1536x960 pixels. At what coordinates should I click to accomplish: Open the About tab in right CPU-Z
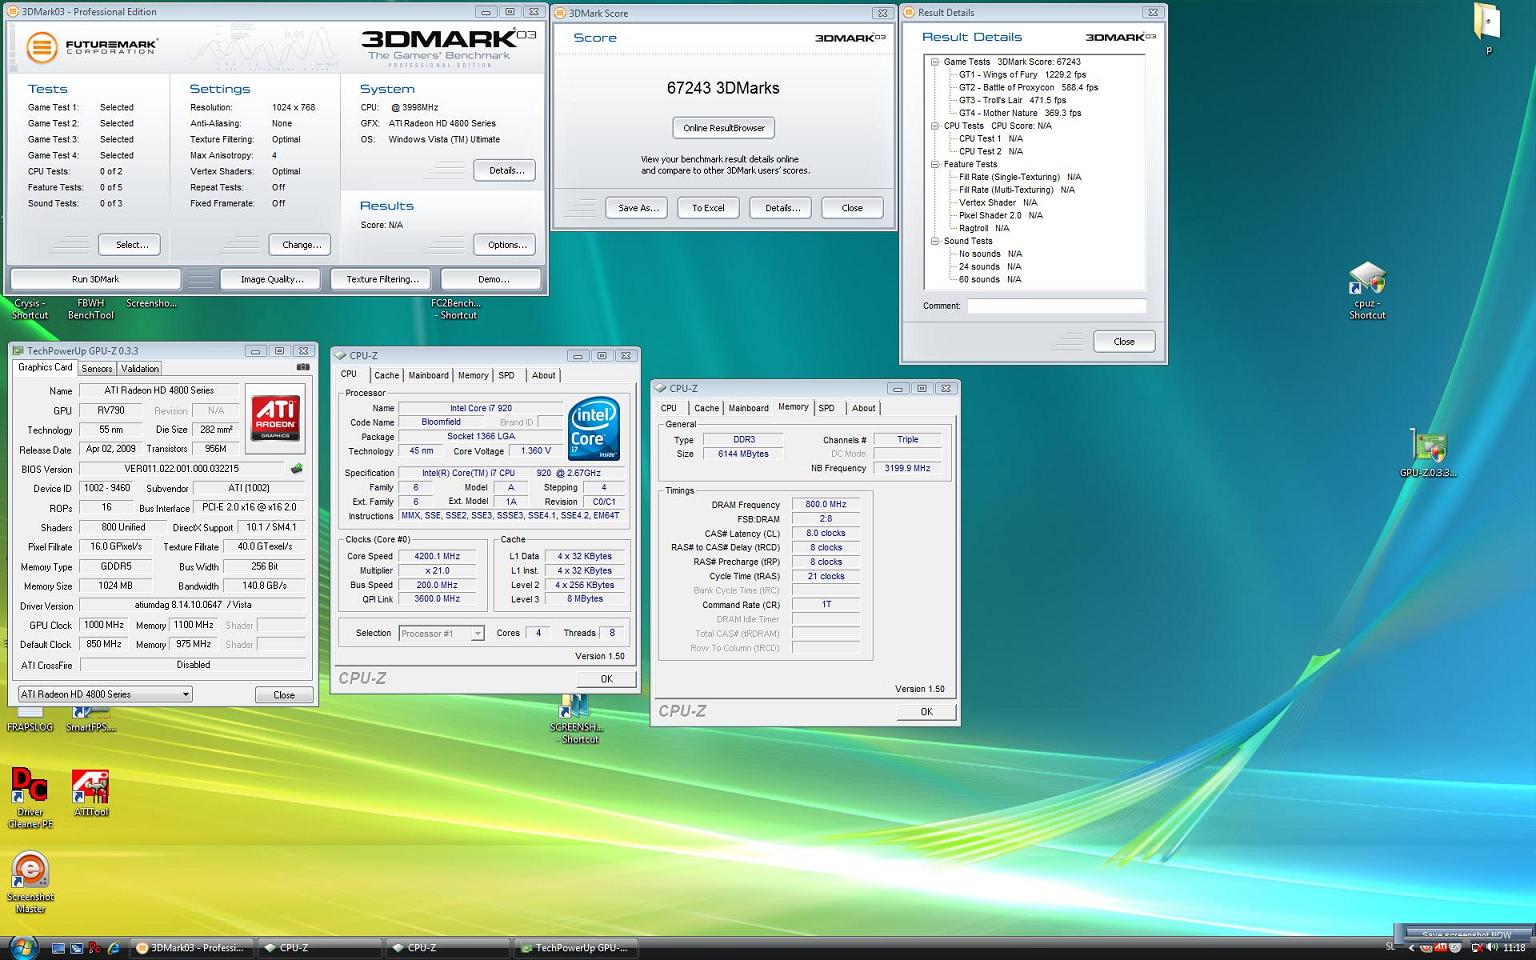(863, 408)
